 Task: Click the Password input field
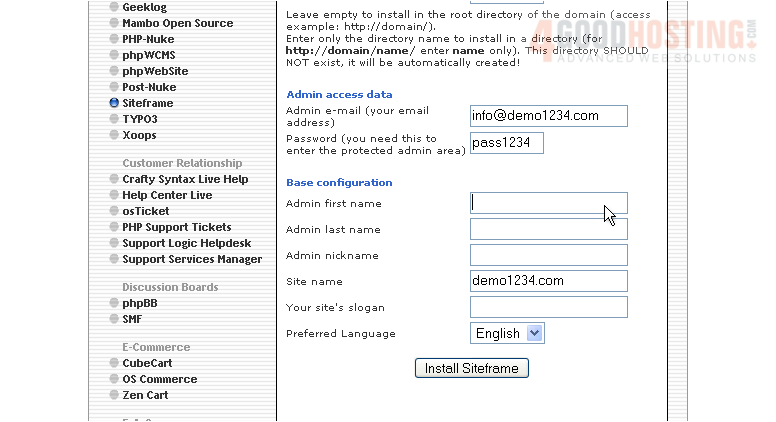pyautogui.click(x=506, y=143)
